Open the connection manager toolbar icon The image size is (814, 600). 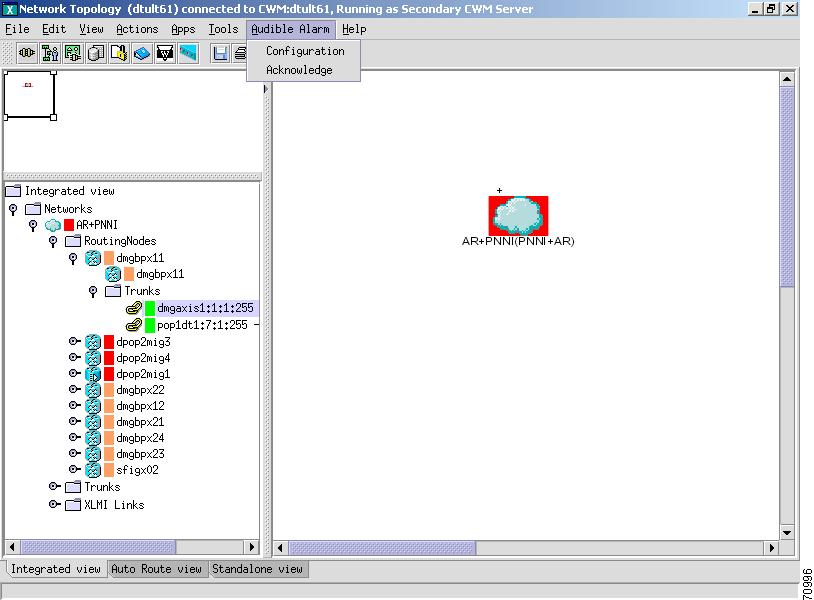coord(27,53)
